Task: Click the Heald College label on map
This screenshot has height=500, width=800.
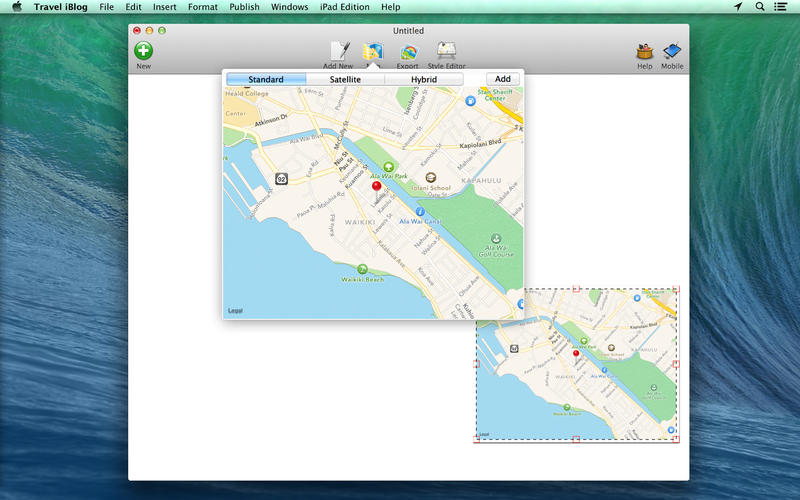Action: click(247, 93)
